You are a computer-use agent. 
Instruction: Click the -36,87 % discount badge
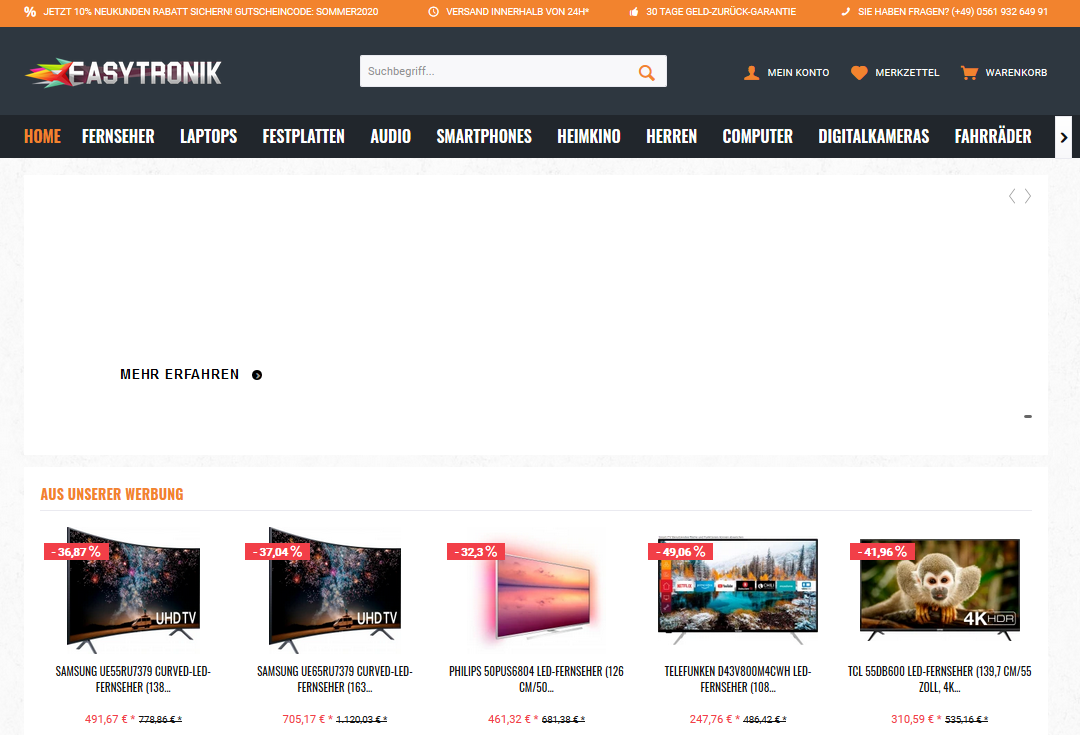pyautogui.click(x=76, y=552)
